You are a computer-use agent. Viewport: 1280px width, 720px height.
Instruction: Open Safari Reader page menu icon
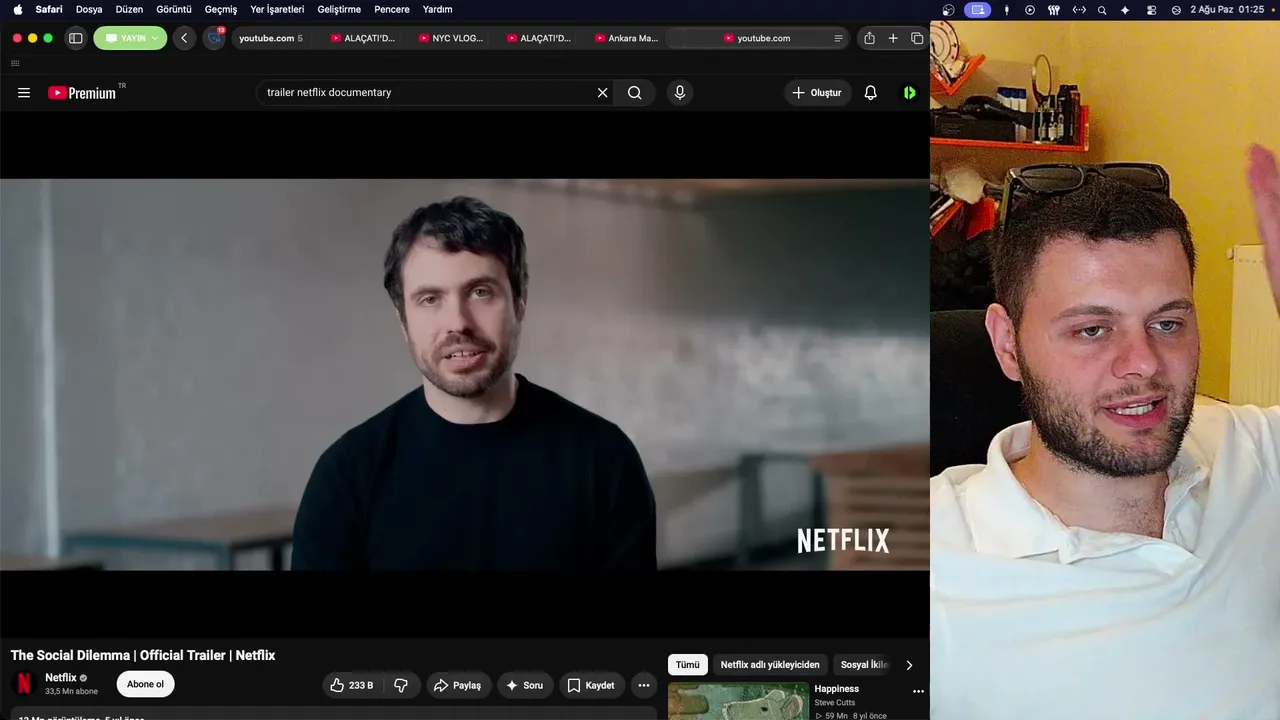pyautogui.click(x=838, y=38)
